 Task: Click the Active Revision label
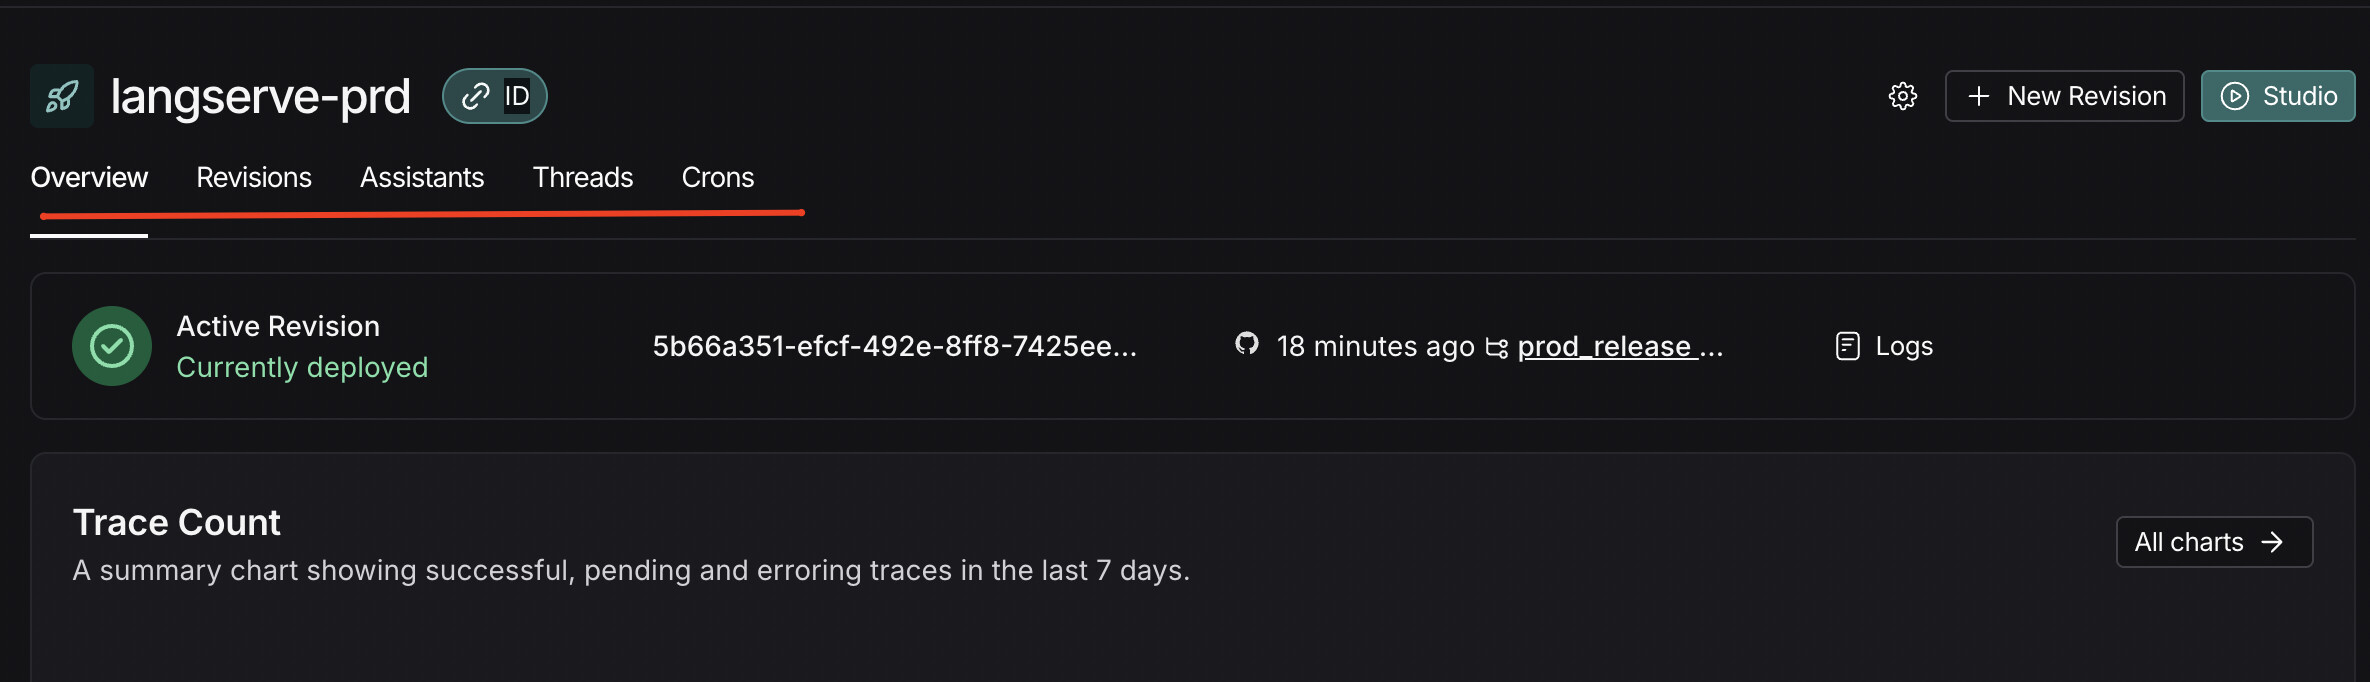click(278, 326)
